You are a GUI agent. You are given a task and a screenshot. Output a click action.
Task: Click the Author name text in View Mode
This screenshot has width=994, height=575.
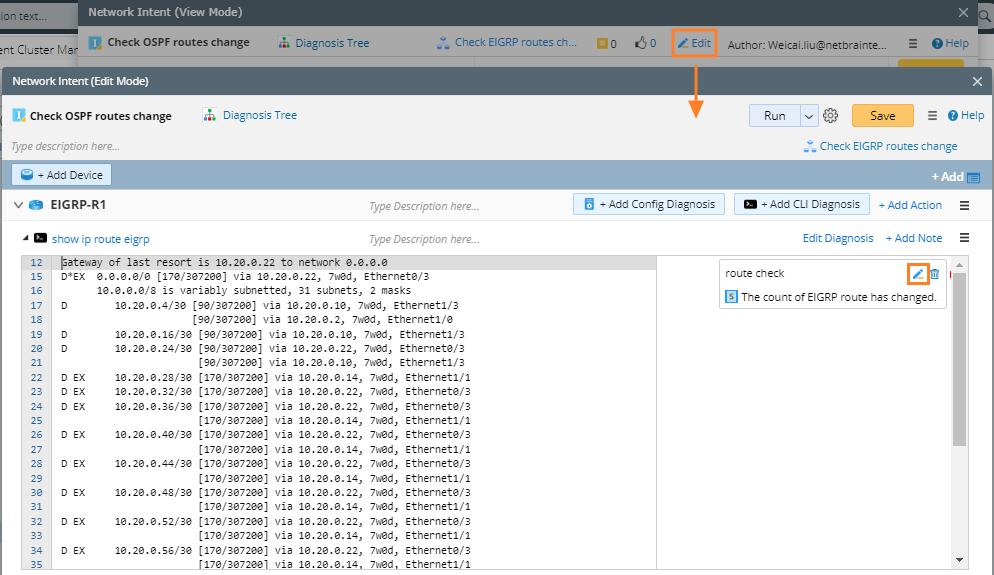[807, 44]
